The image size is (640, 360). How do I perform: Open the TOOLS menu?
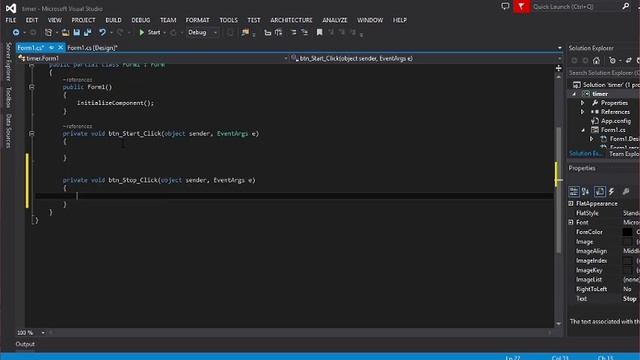click(228, 20)
